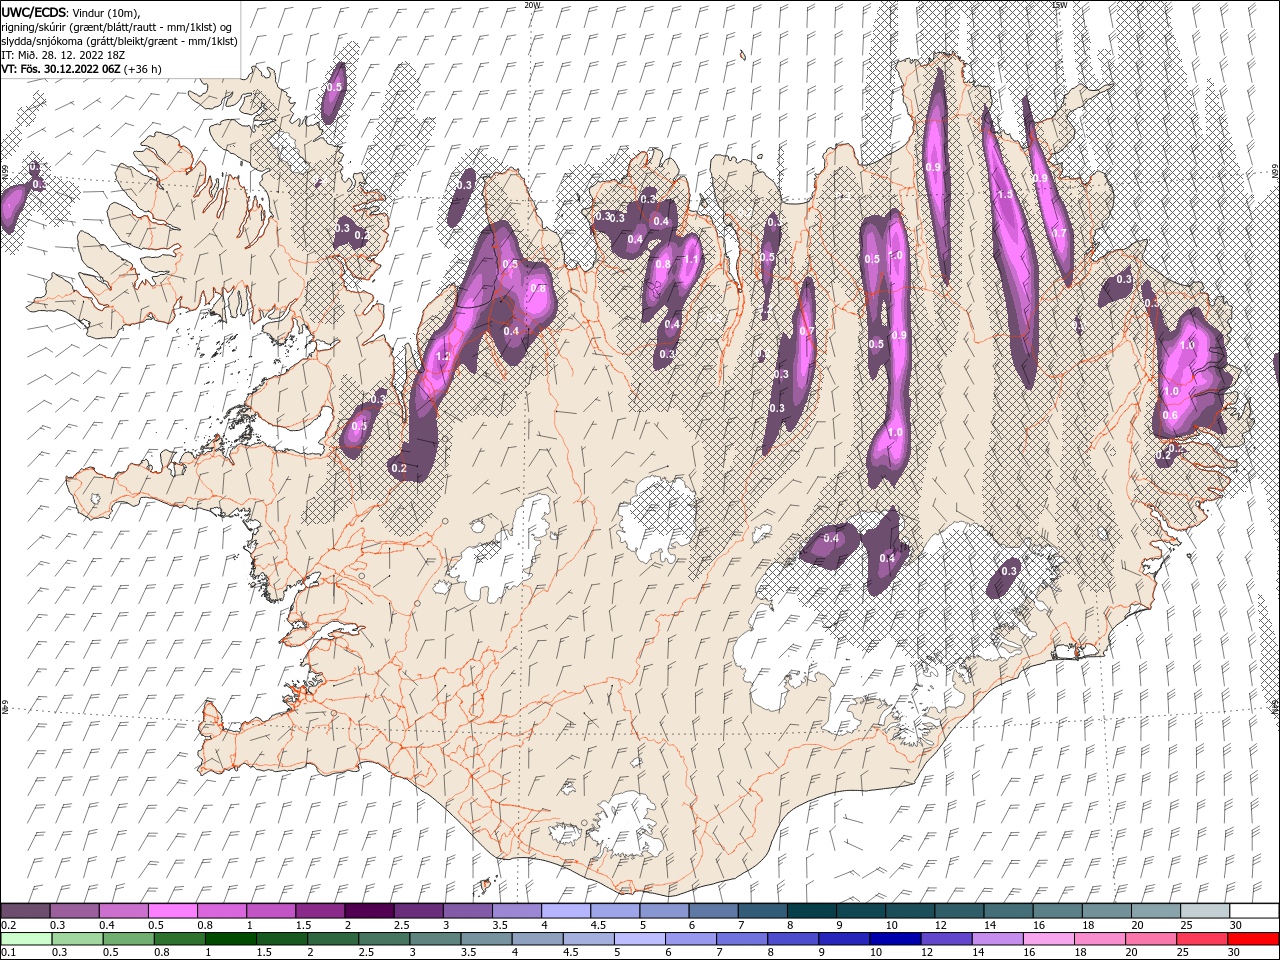The width and height of the screenshot is (1280, 960).
Task: Click the '1.2' value on the western snow band
Action: pyautogui.click(x=443, y=356)
